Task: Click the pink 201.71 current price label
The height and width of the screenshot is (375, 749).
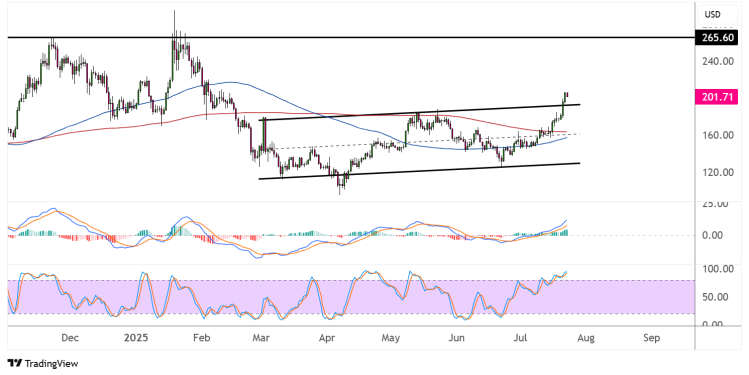Action: click(x=717, y=97)
